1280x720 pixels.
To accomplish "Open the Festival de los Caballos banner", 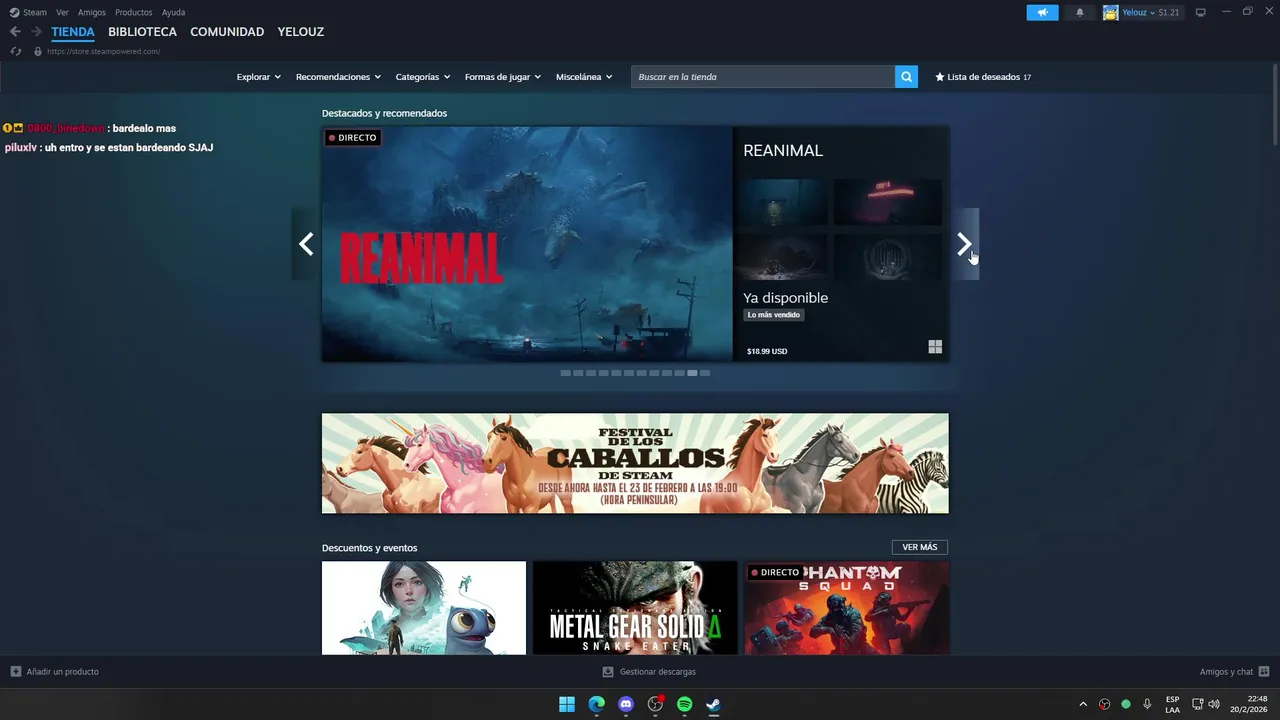I will click(635, 463).
